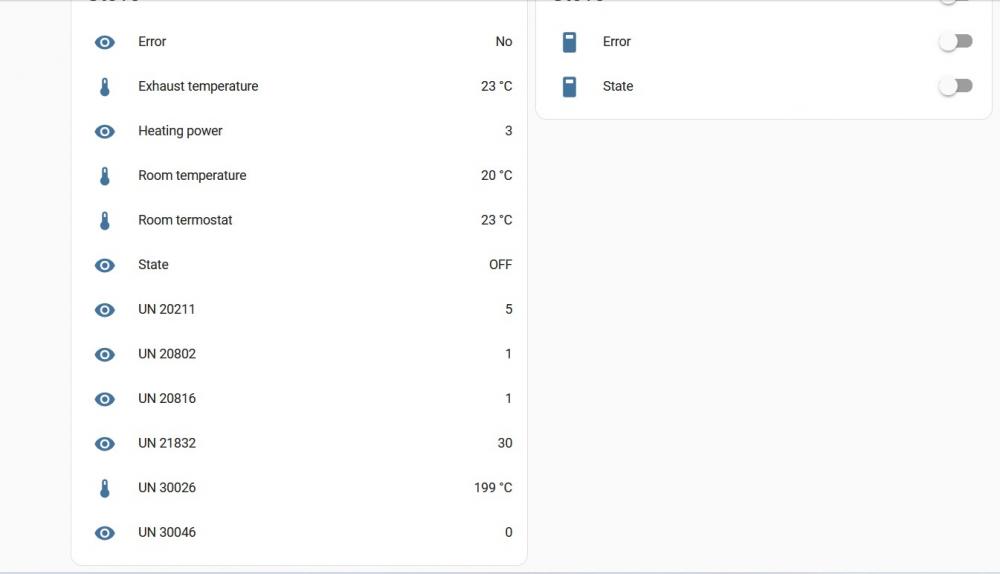Open Exhaust temperature 23 °C reading

pyautogui.click(x=496, y=86)
